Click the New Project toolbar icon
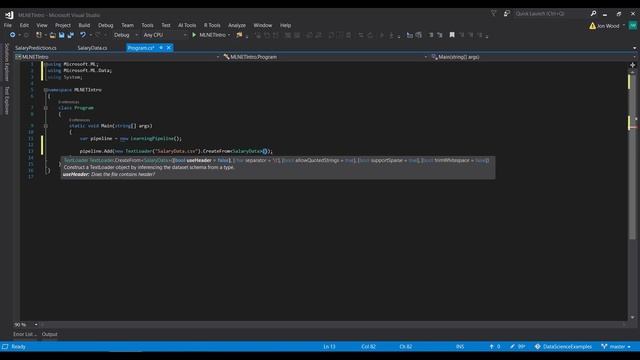Screen dimensions: 640x360 pos(39,35)
